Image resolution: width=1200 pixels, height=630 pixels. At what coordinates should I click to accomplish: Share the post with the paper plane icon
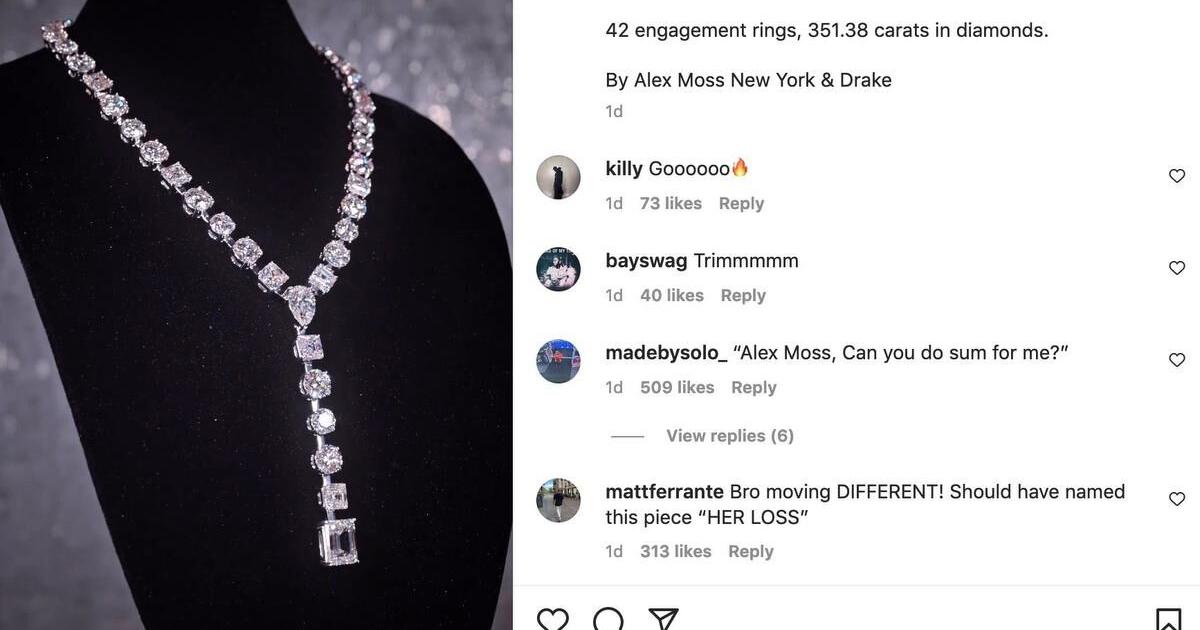pos(663,618)
